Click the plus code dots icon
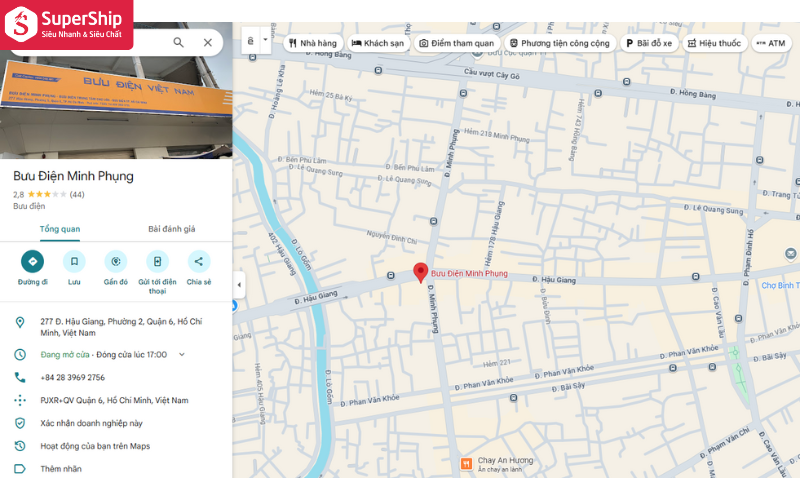 click(x=20, y=401)
